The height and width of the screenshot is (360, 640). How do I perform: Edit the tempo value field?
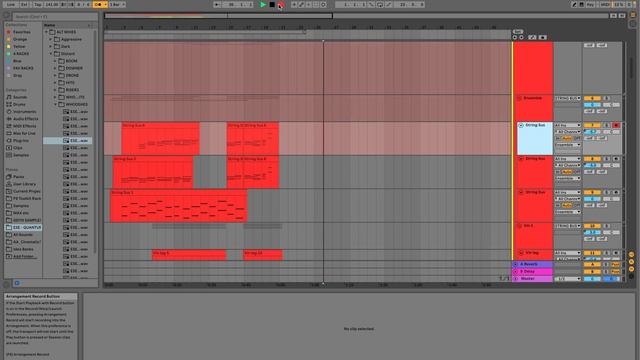point(51,4)
